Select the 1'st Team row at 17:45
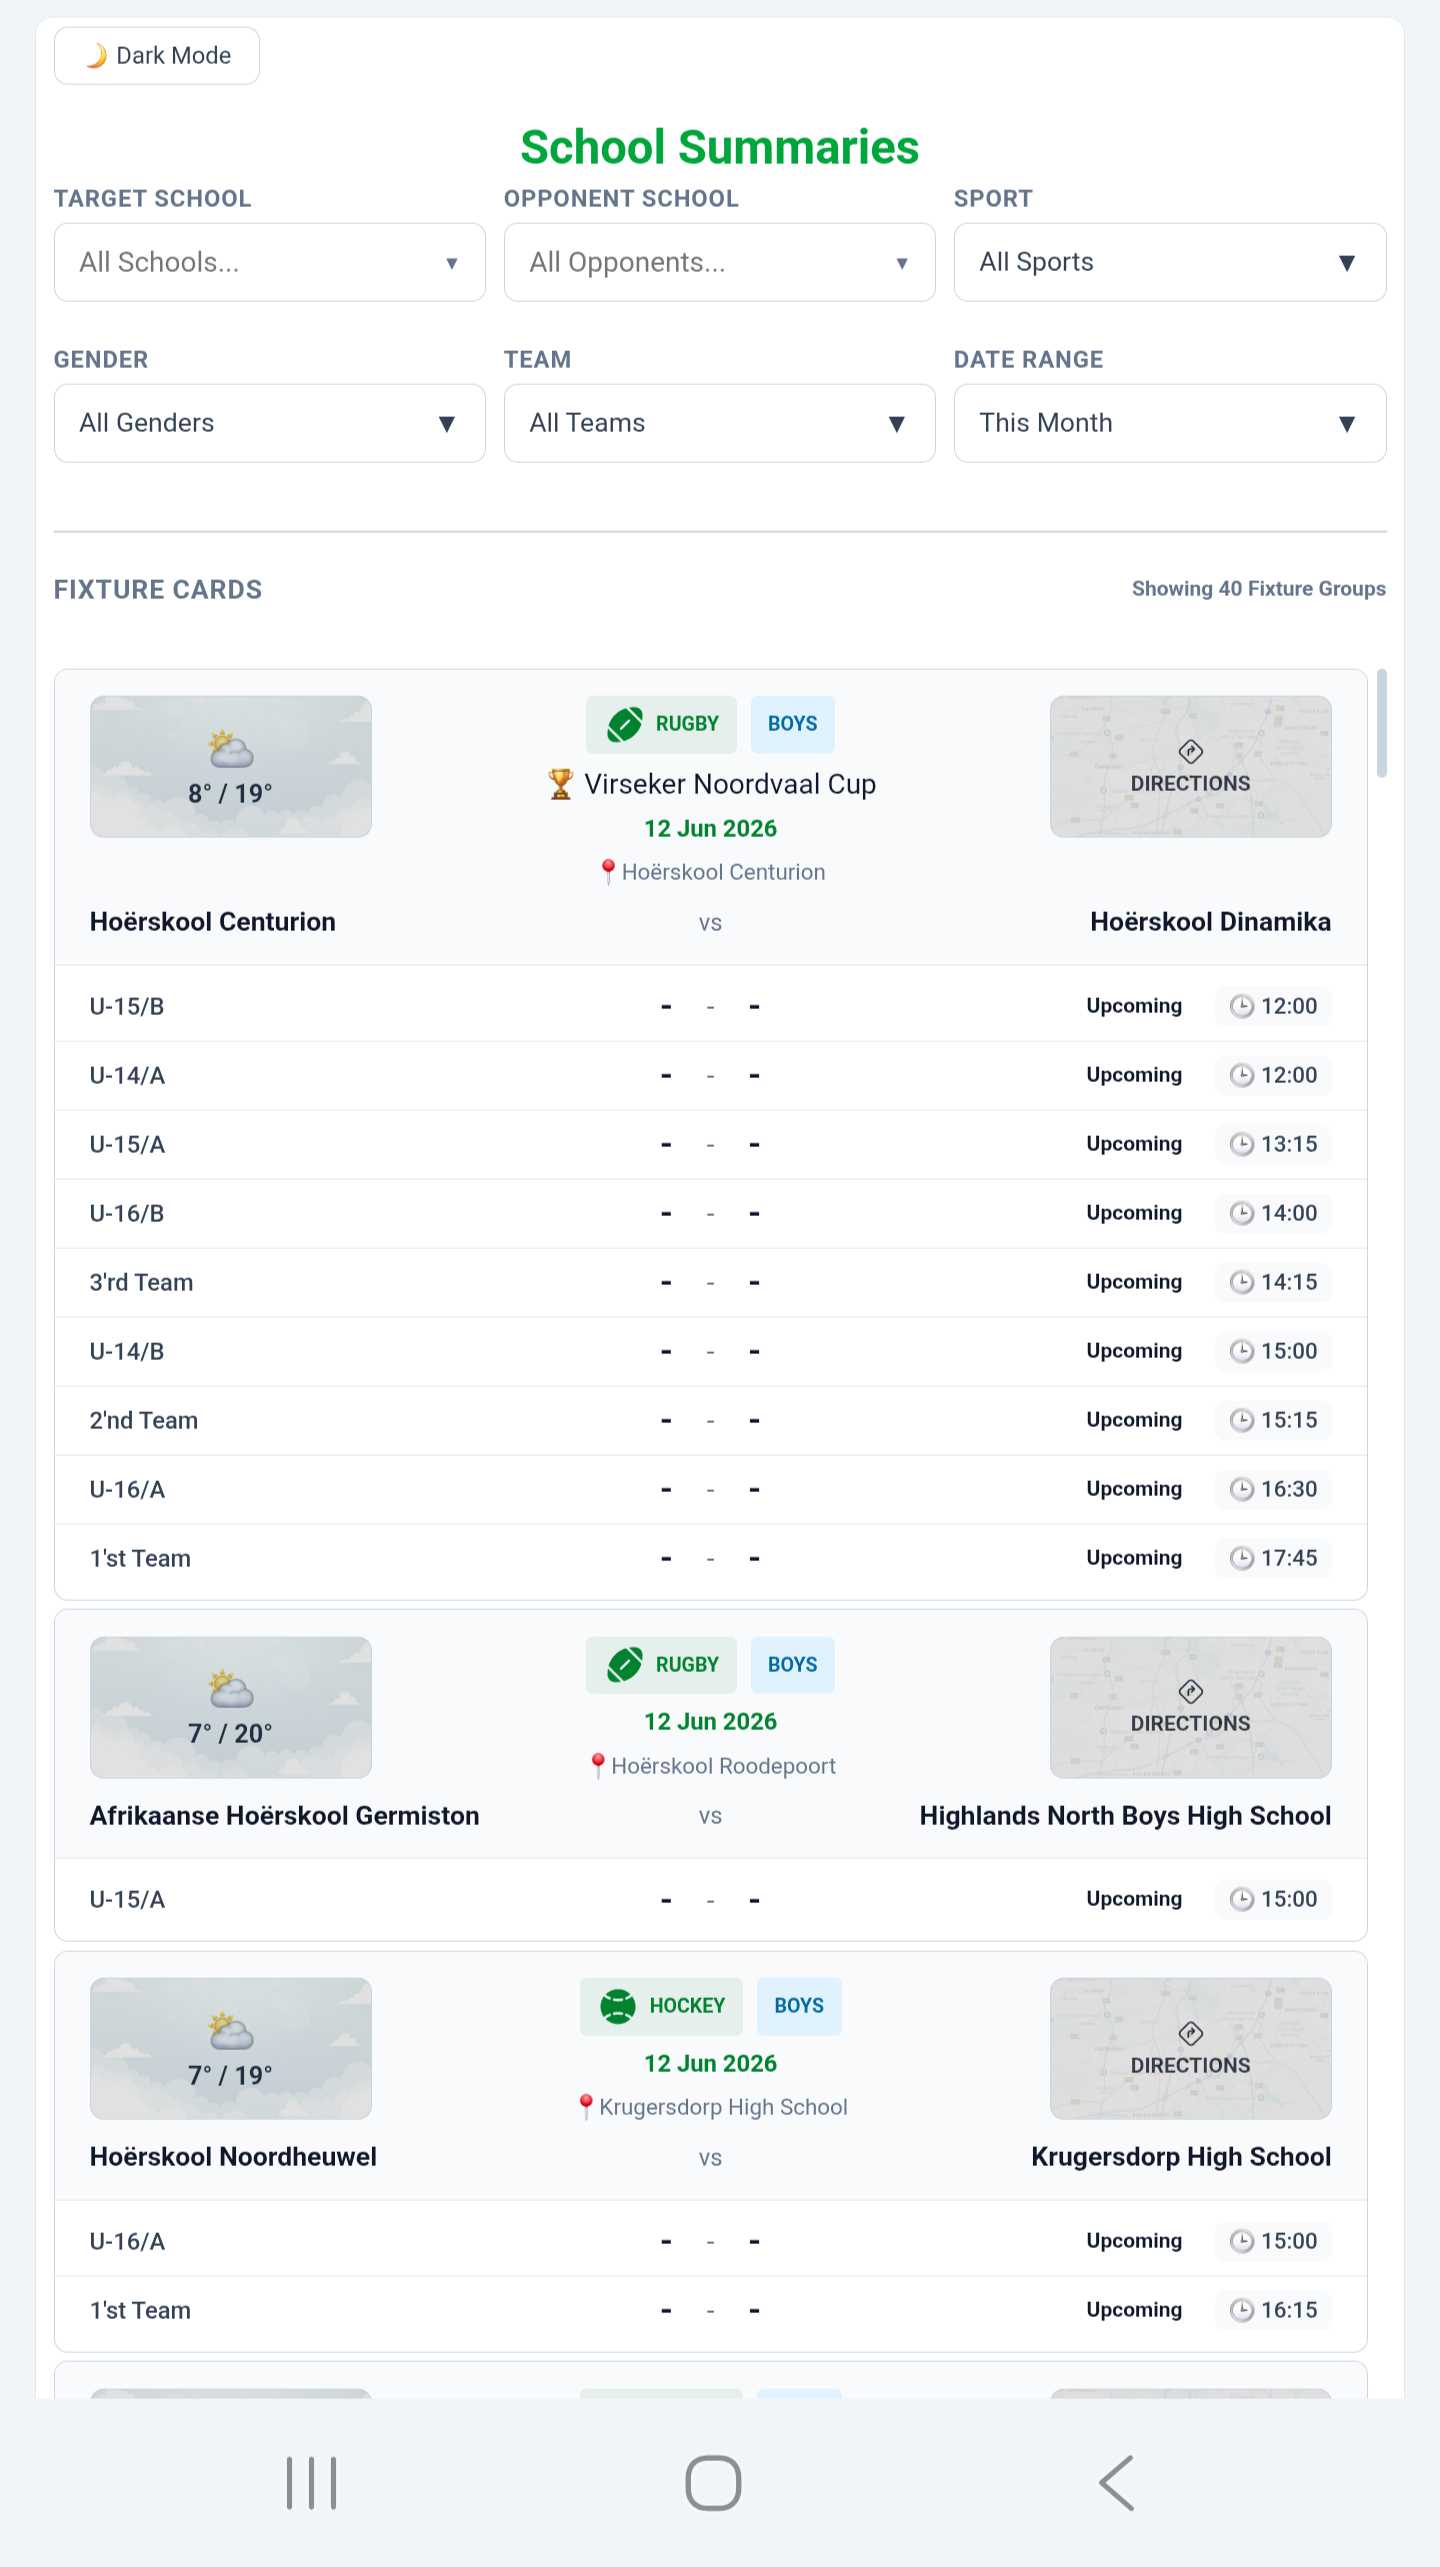 pos(711,1558)
